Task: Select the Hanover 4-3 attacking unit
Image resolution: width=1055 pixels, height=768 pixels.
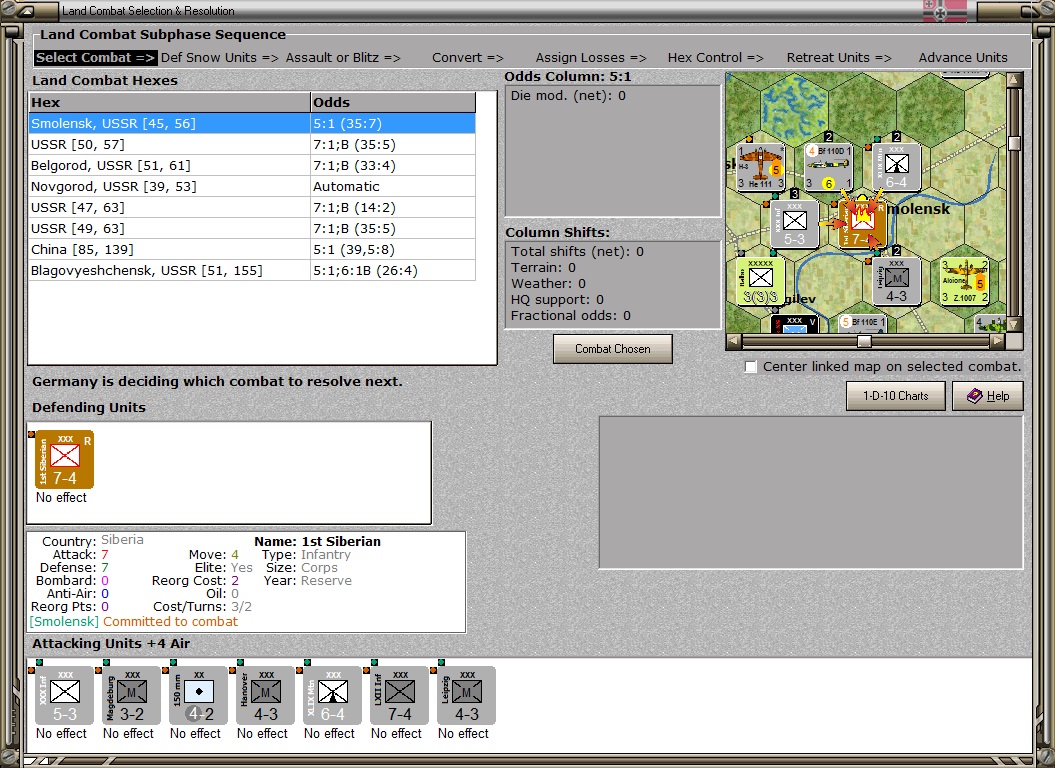Action: click(265, 695)
